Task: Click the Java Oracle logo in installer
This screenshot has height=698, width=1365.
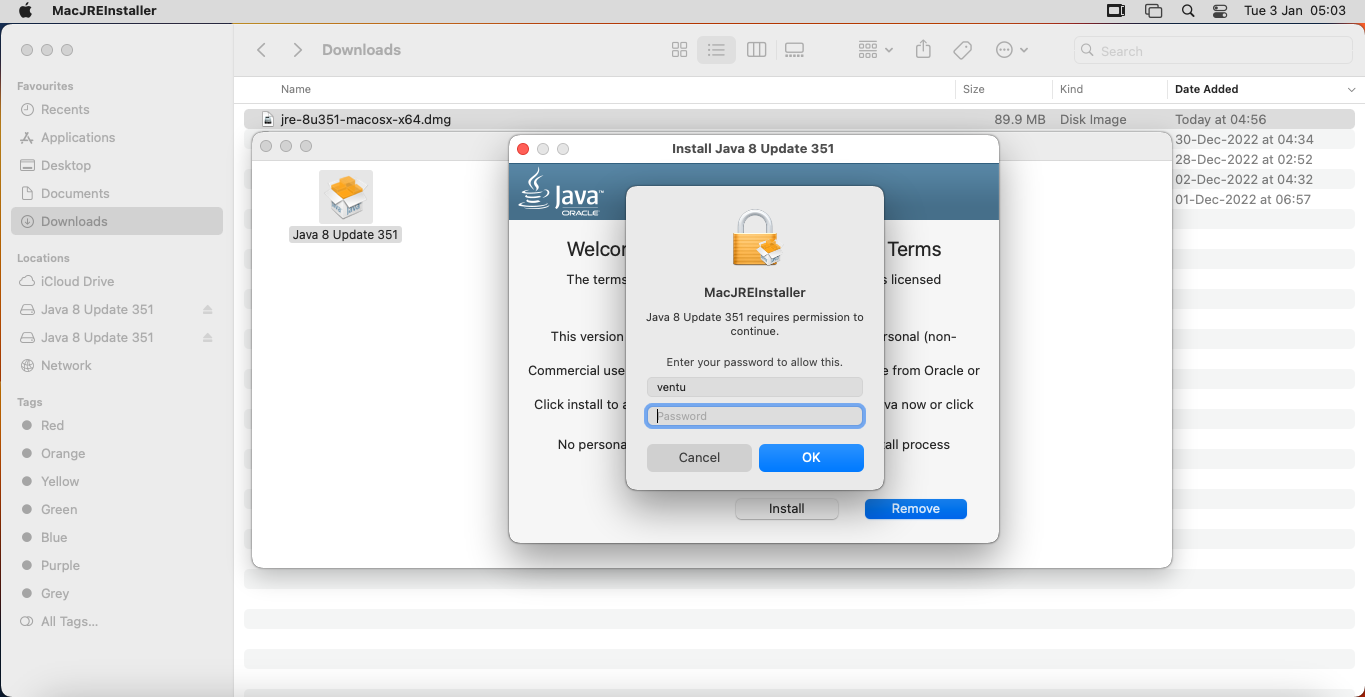Action: tap(560, 192)
